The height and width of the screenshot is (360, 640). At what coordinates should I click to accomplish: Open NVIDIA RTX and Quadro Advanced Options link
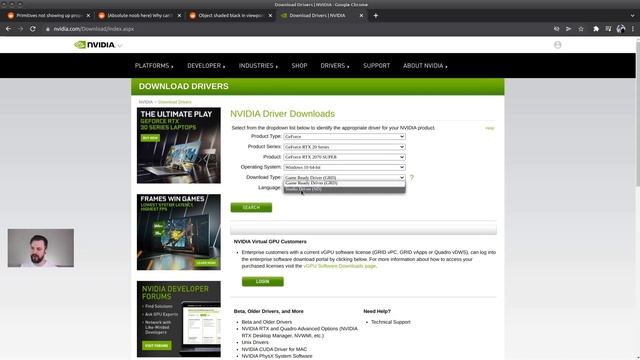299,332
